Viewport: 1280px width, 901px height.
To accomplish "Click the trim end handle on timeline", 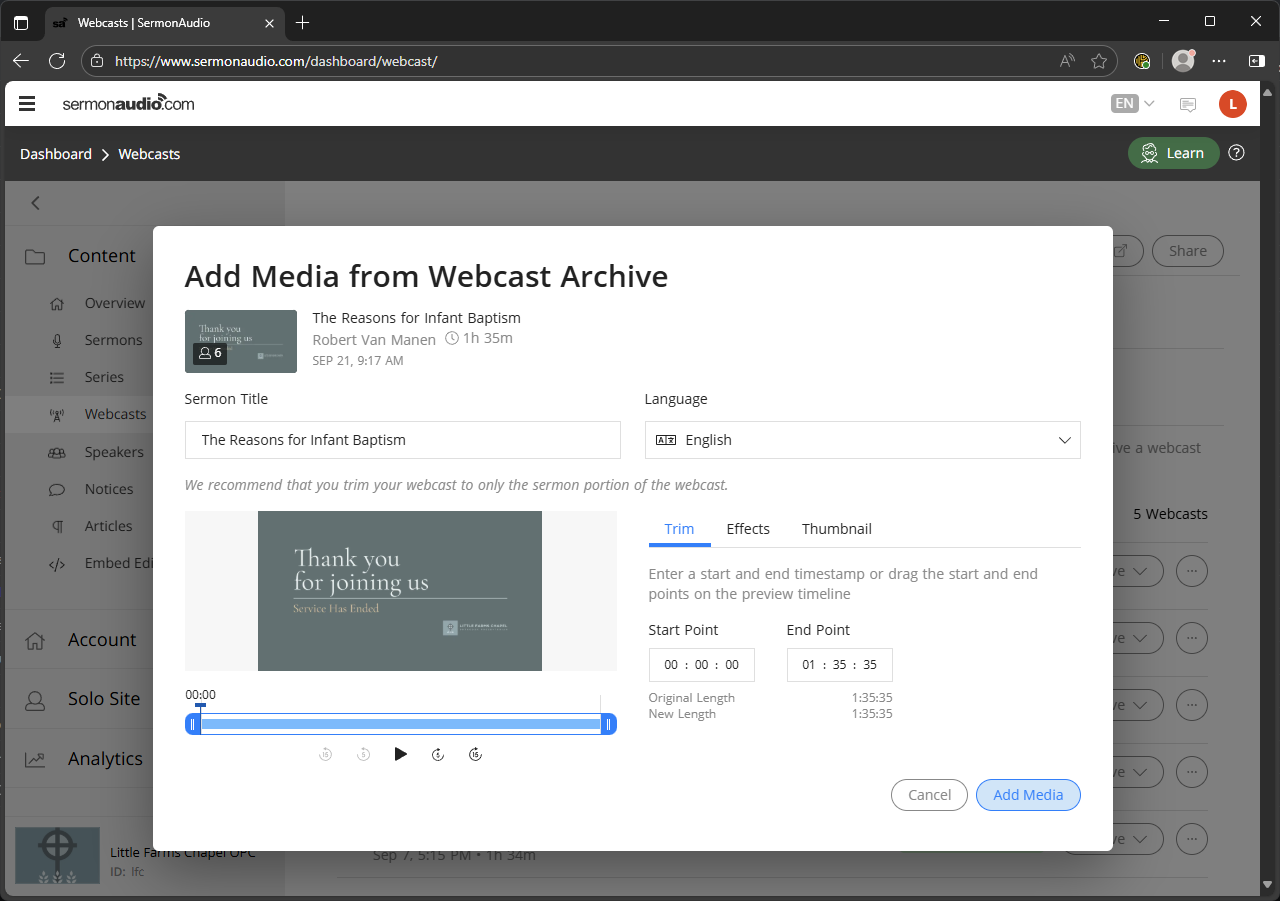I will (x=608, y=724).
